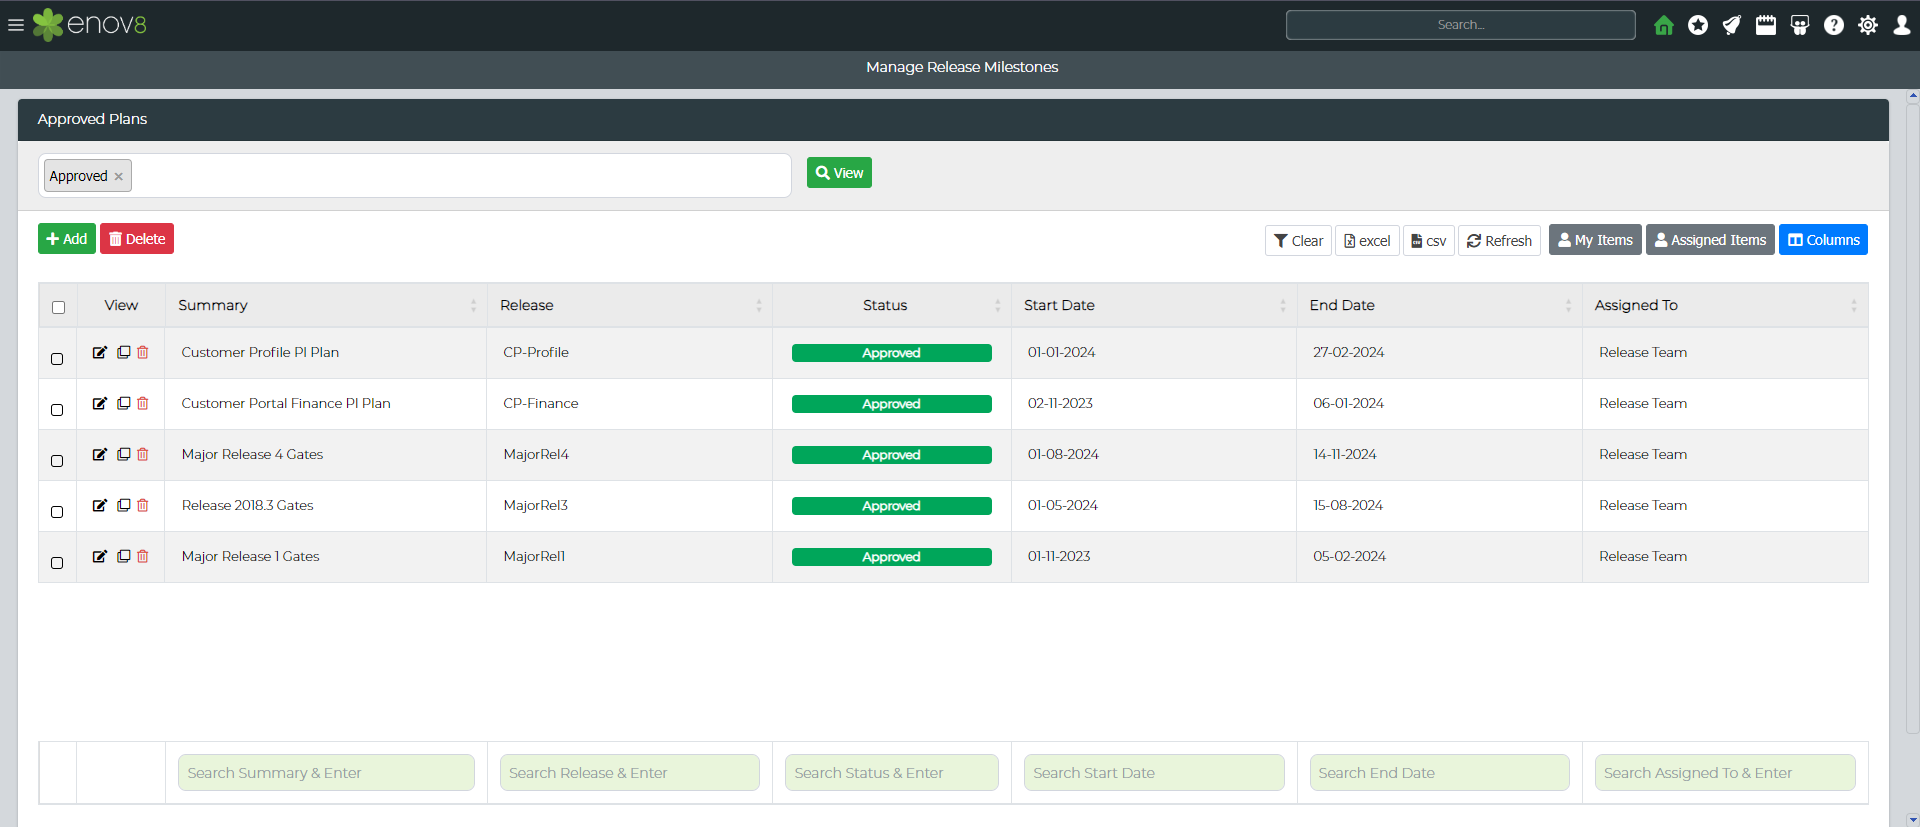Sort table by Summary column
Viewport: 1920px width, 827px height.
325,305
